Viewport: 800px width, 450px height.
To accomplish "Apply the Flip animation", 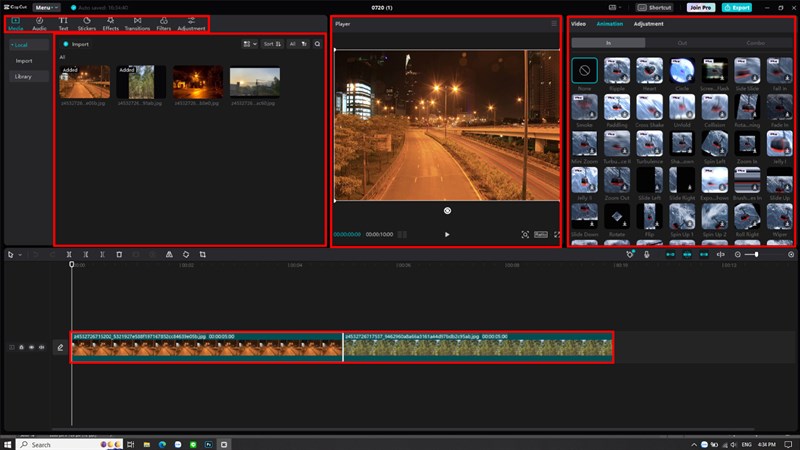I will click(649, 216).
